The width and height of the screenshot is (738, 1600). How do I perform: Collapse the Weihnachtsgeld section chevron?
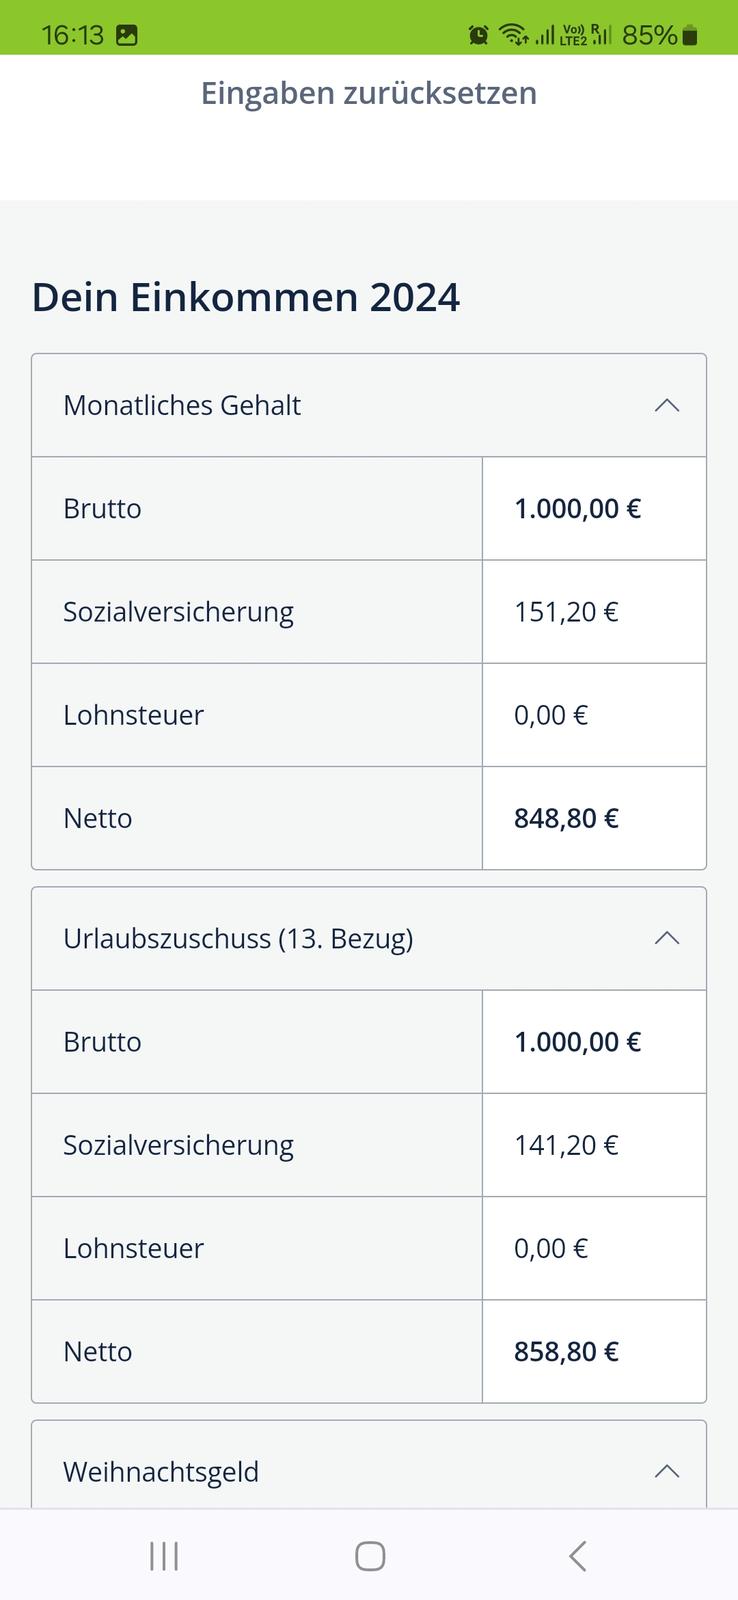click(x=666, y=1471)
